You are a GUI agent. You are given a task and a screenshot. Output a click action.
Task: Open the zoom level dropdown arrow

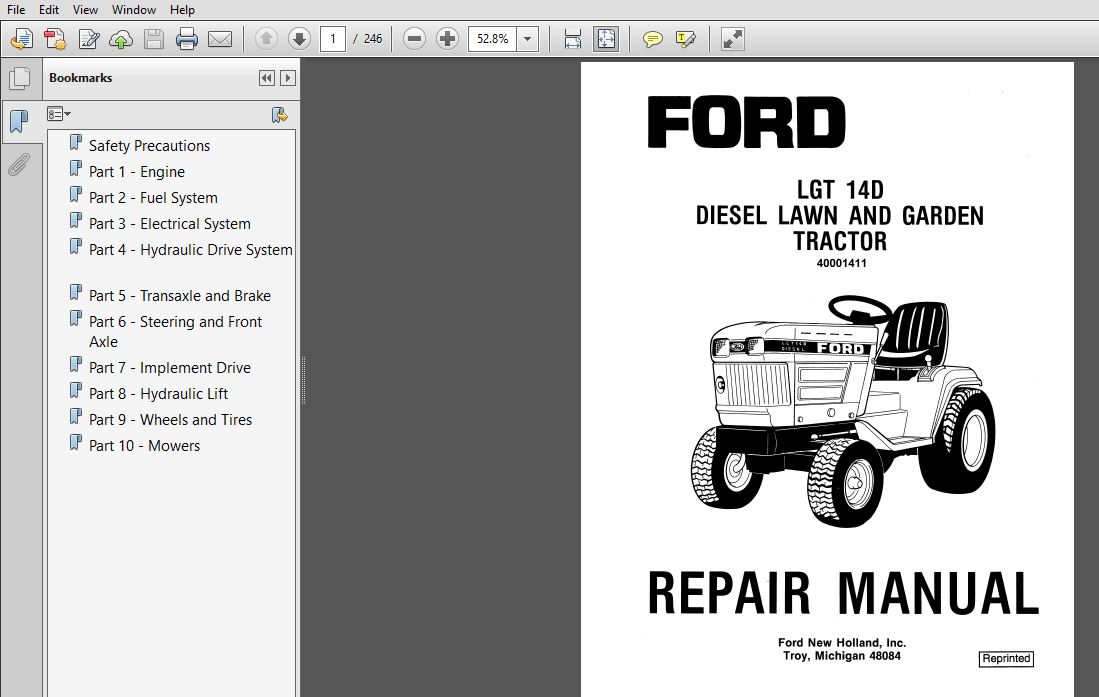[527, 39]
